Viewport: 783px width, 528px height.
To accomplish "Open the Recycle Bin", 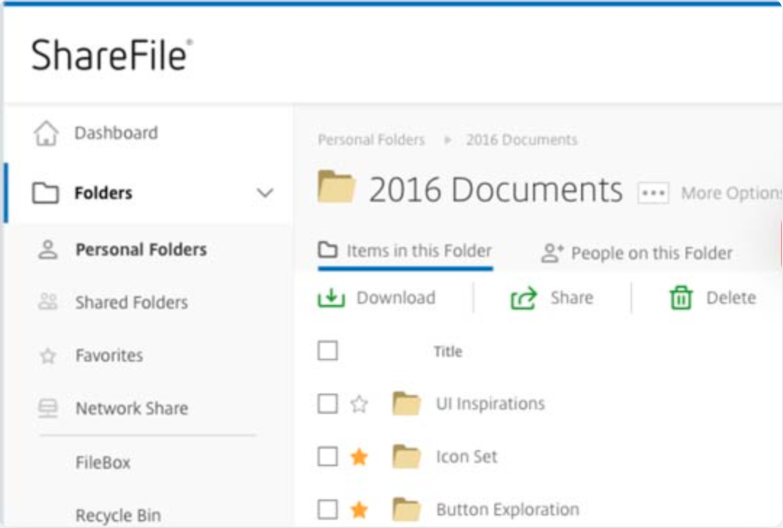I will coord(118,515).
